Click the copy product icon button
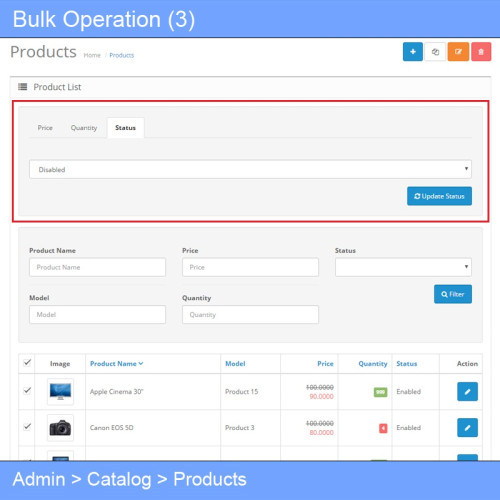Image resolution: width=500 pixels, height=500 pixels. (435, 52)
